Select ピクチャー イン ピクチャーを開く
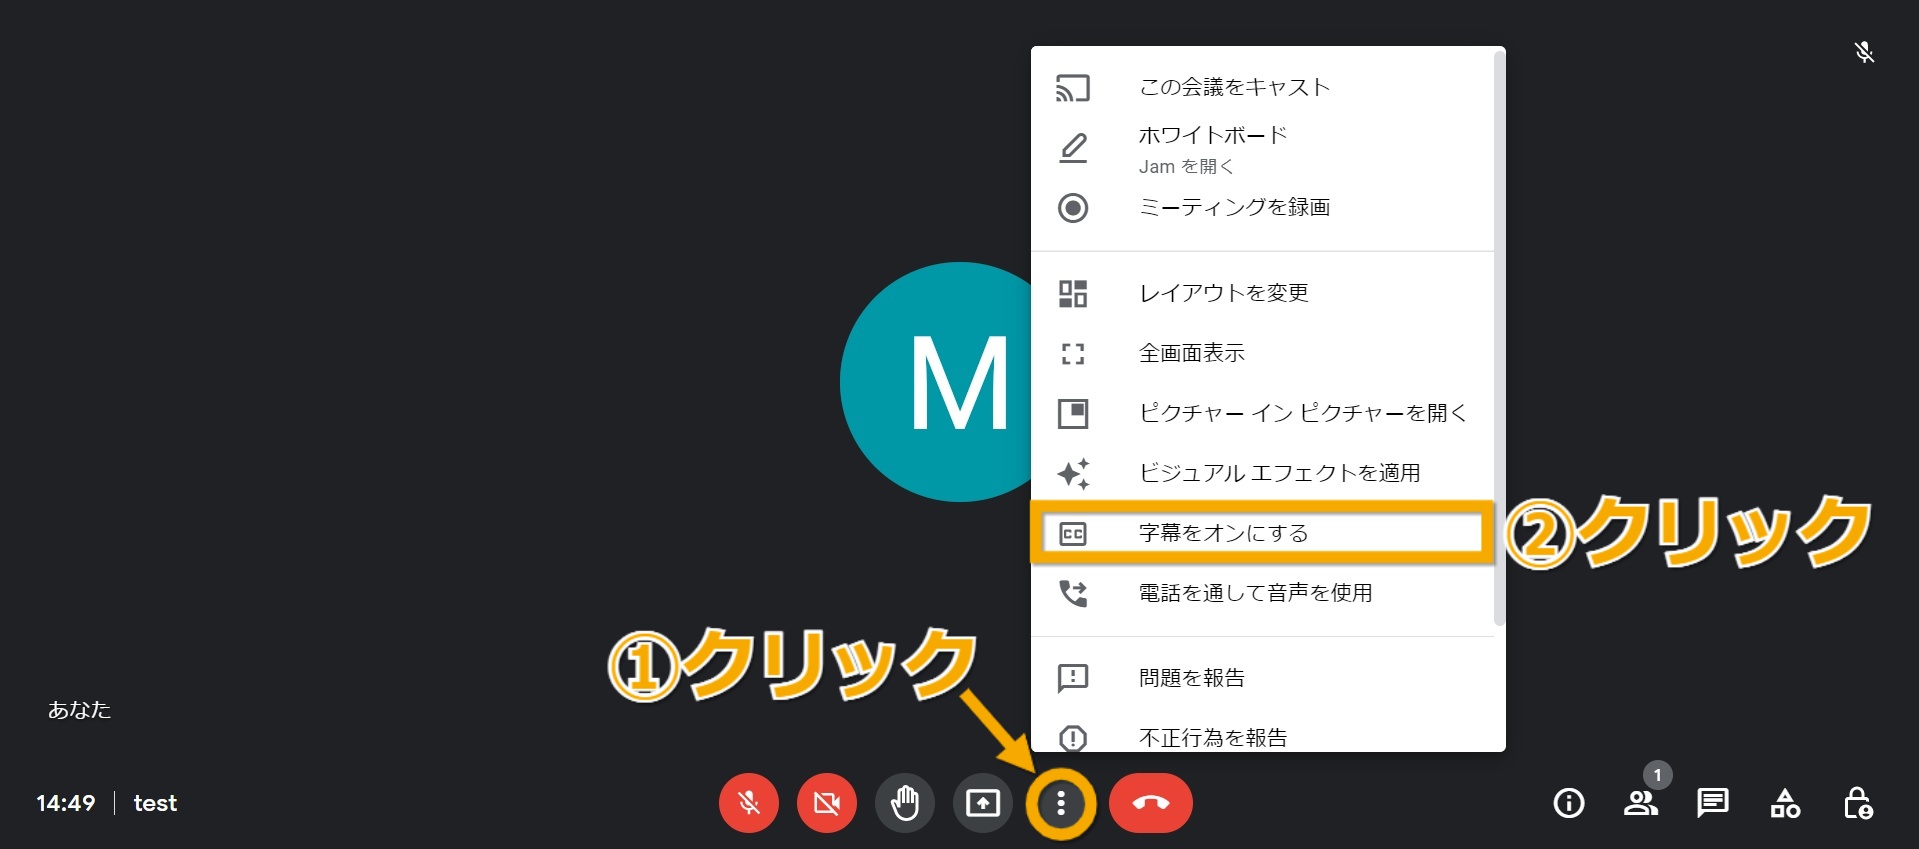This screenshot has height=849, width=1919. tap(1262, 413)
